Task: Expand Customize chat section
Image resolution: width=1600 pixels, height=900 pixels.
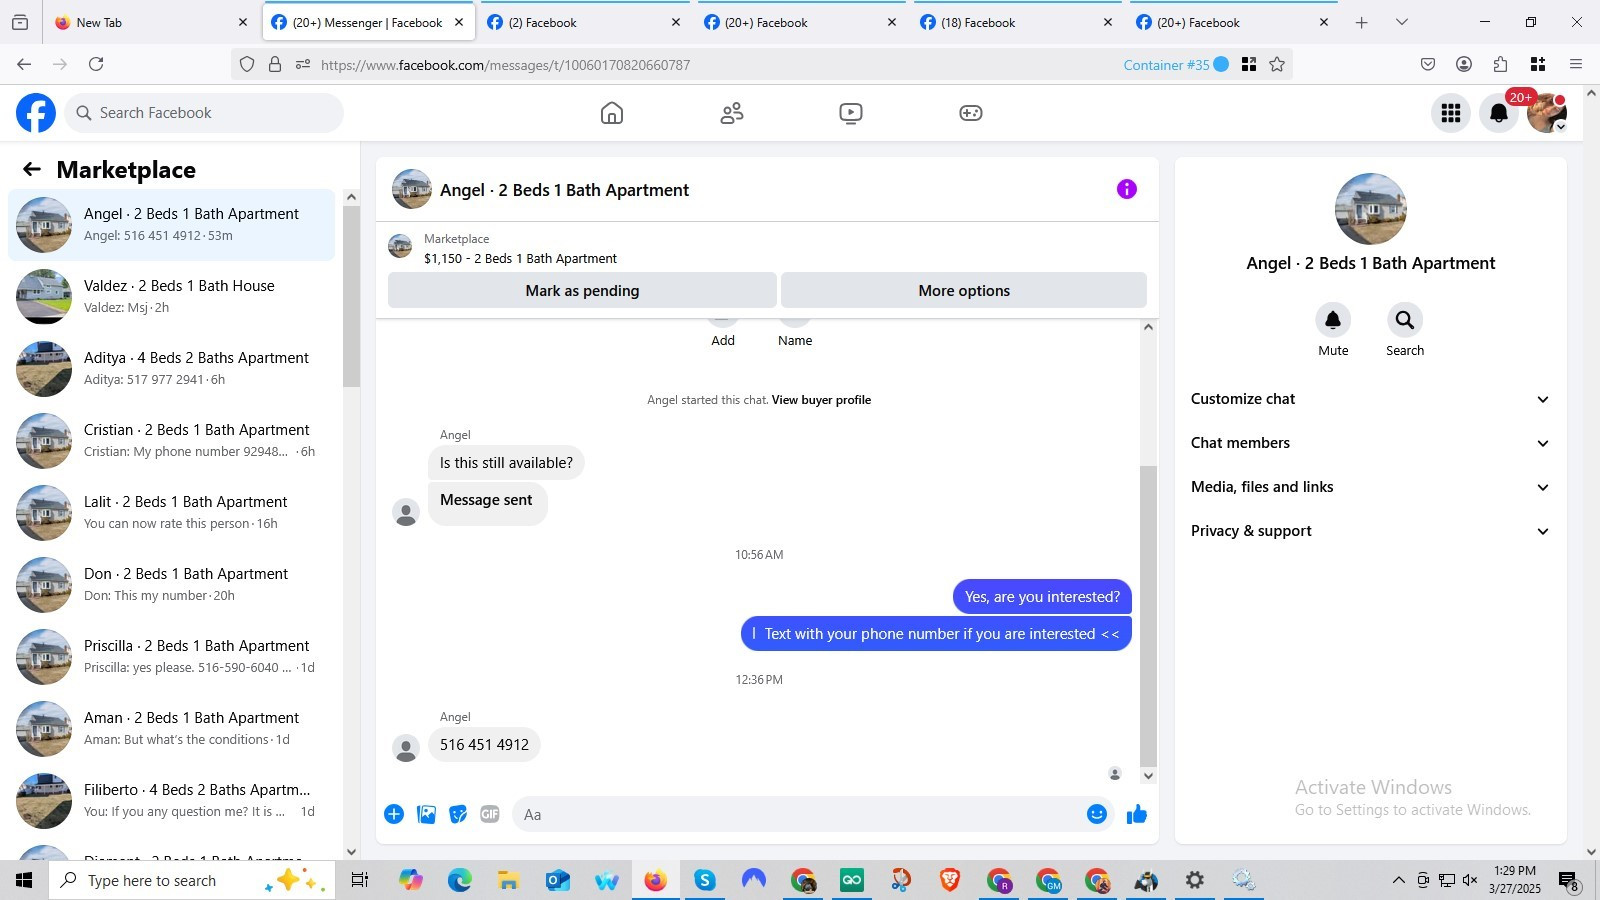Action: click(1370, 399)
